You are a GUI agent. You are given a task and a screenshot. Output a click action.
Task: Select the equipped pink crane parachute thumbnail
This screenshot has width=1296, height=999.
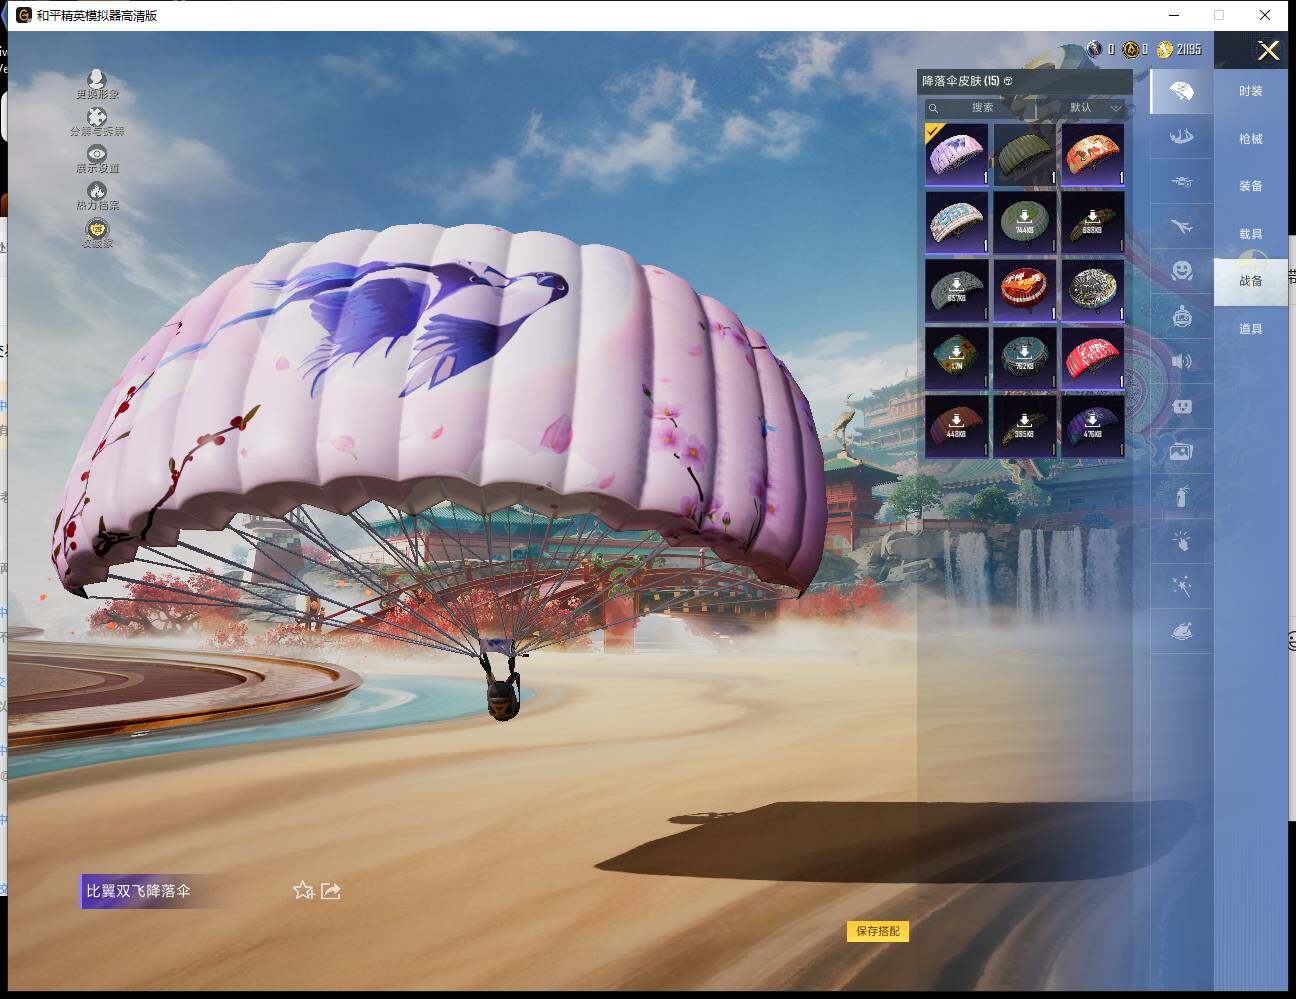[x=957, y=154]
